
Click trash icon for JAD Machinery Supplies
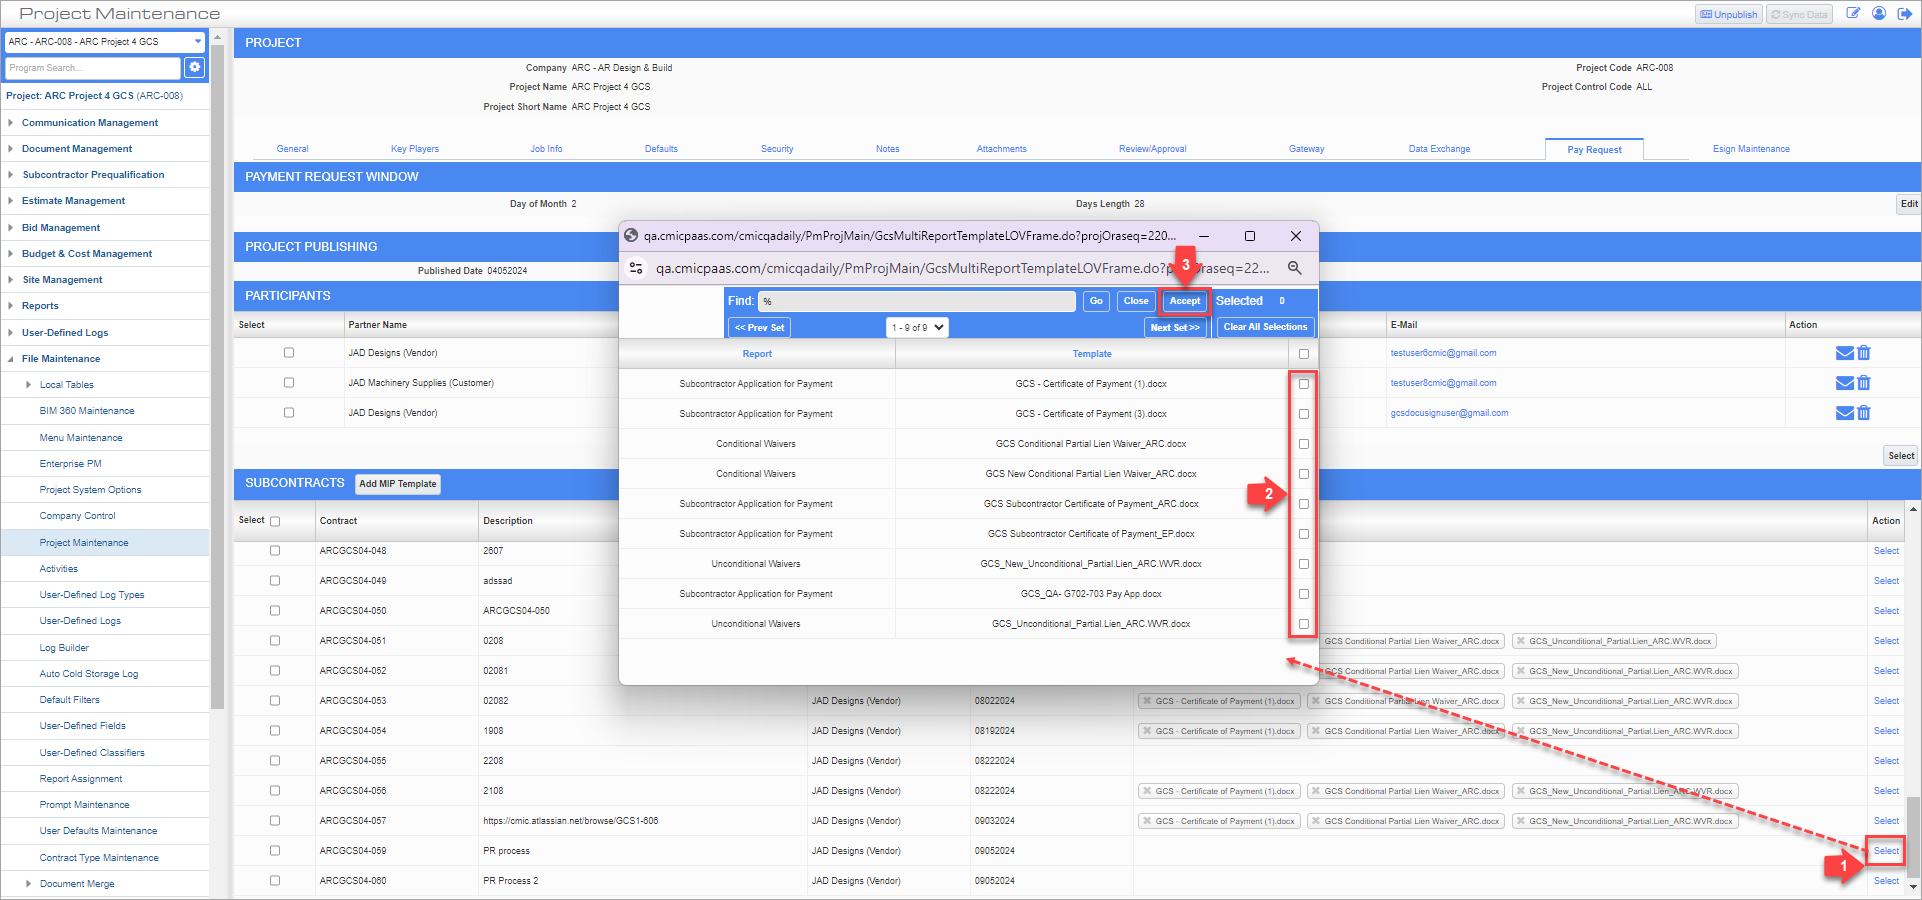click(1864, 383)
